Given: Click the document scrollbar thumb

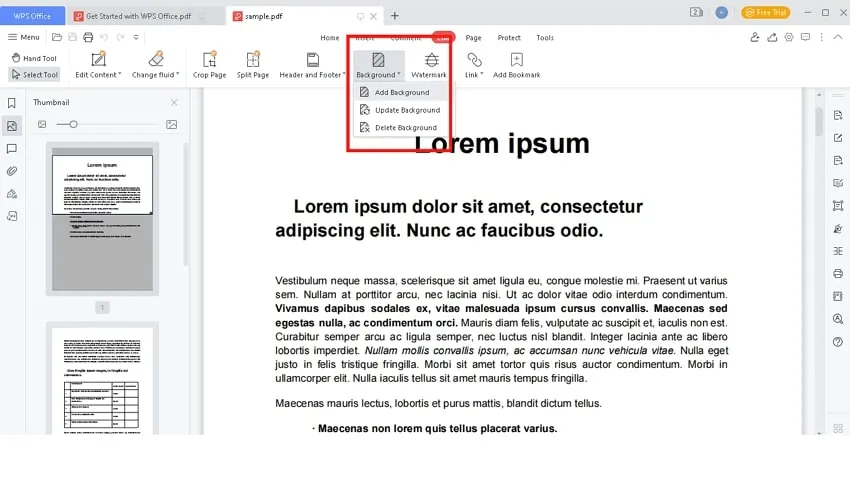Looking at the screenshot, I should click(819, 122).
